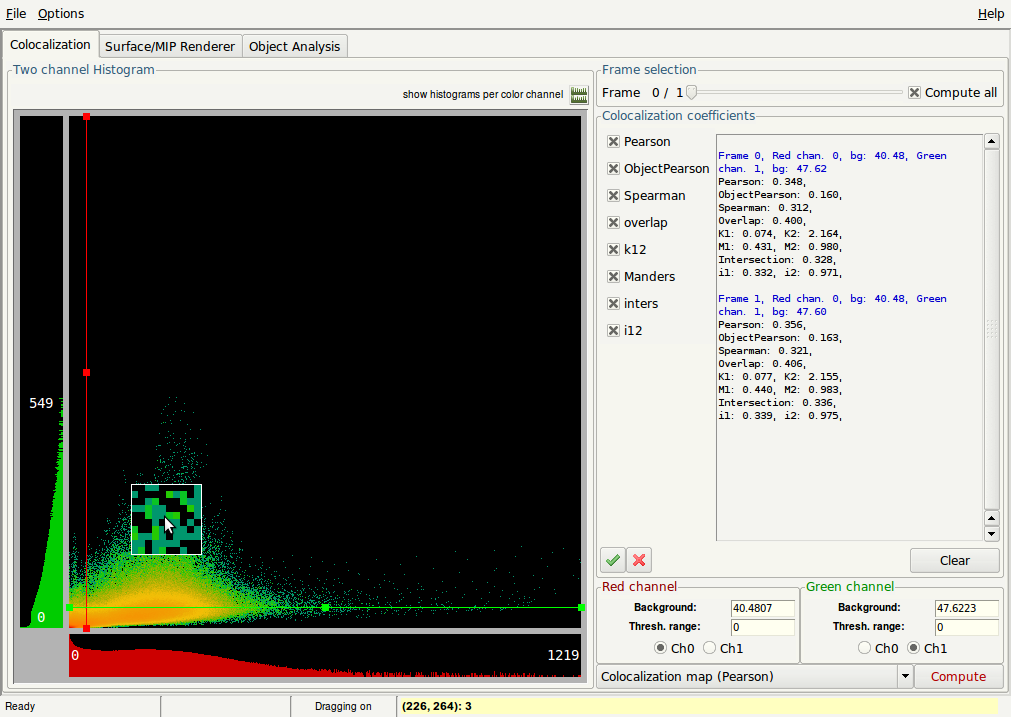Click the red X deselect-all icon
Viewport: 1011px width, 717px height.
(x=640, y=560)
